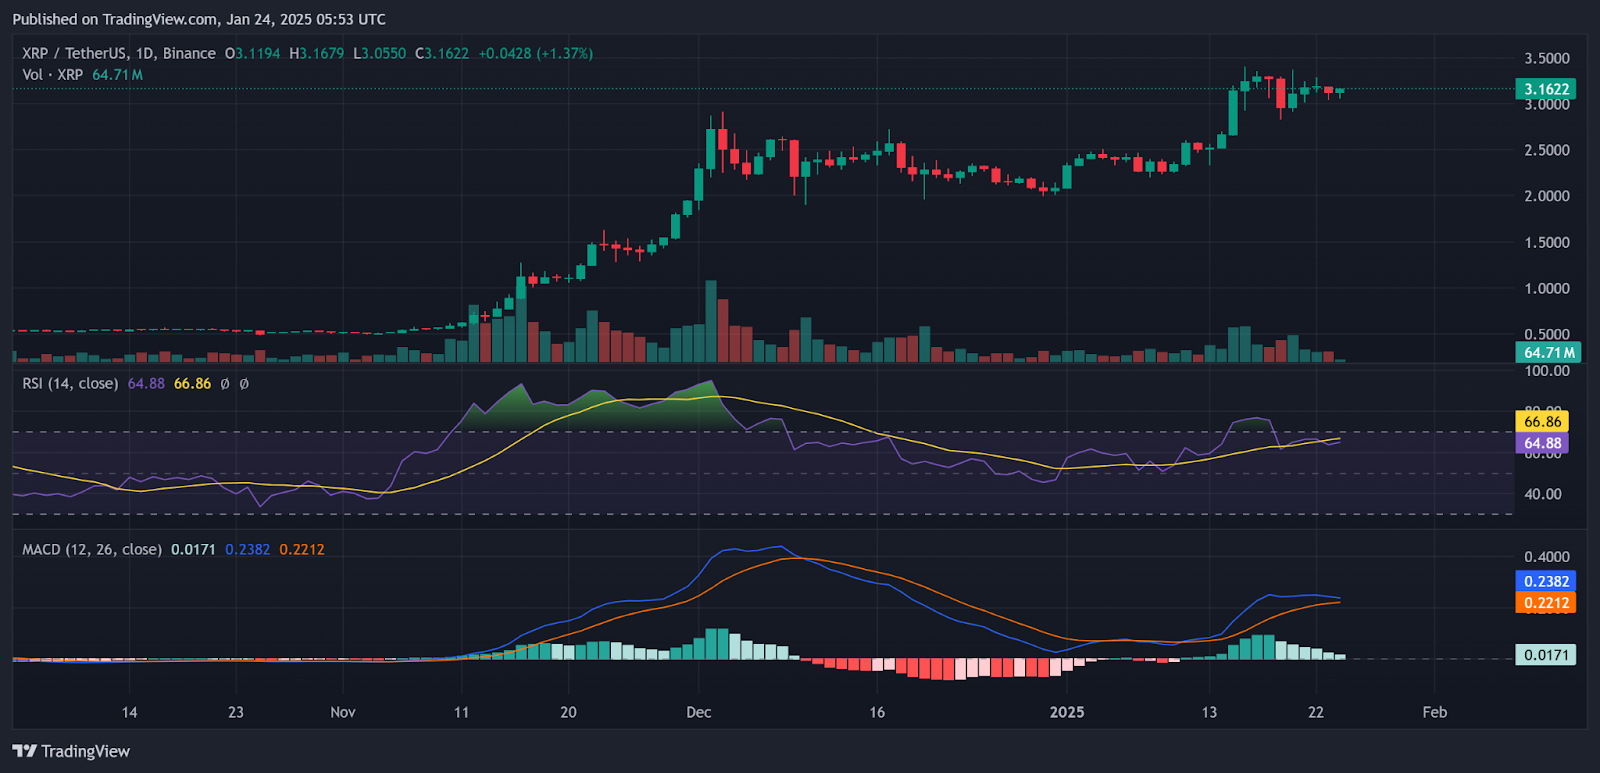The image size is (1600, 773).
Task: Open the MACD (12, 26, close) legend
Action: click(x=92, y=550)
